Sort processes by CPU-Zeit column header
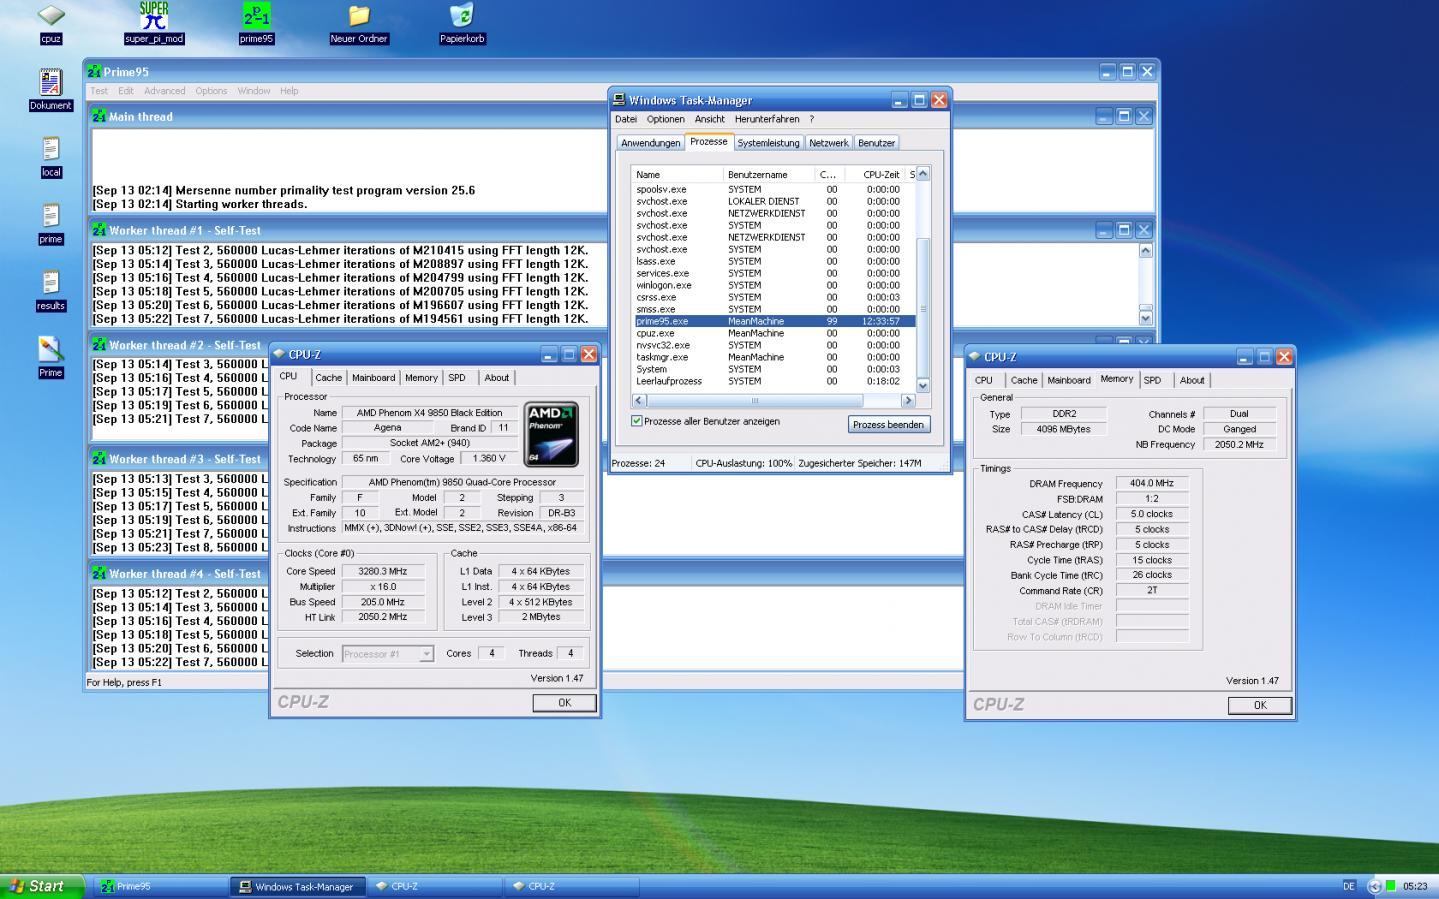The image size is (1439, 899). point(875,174)
